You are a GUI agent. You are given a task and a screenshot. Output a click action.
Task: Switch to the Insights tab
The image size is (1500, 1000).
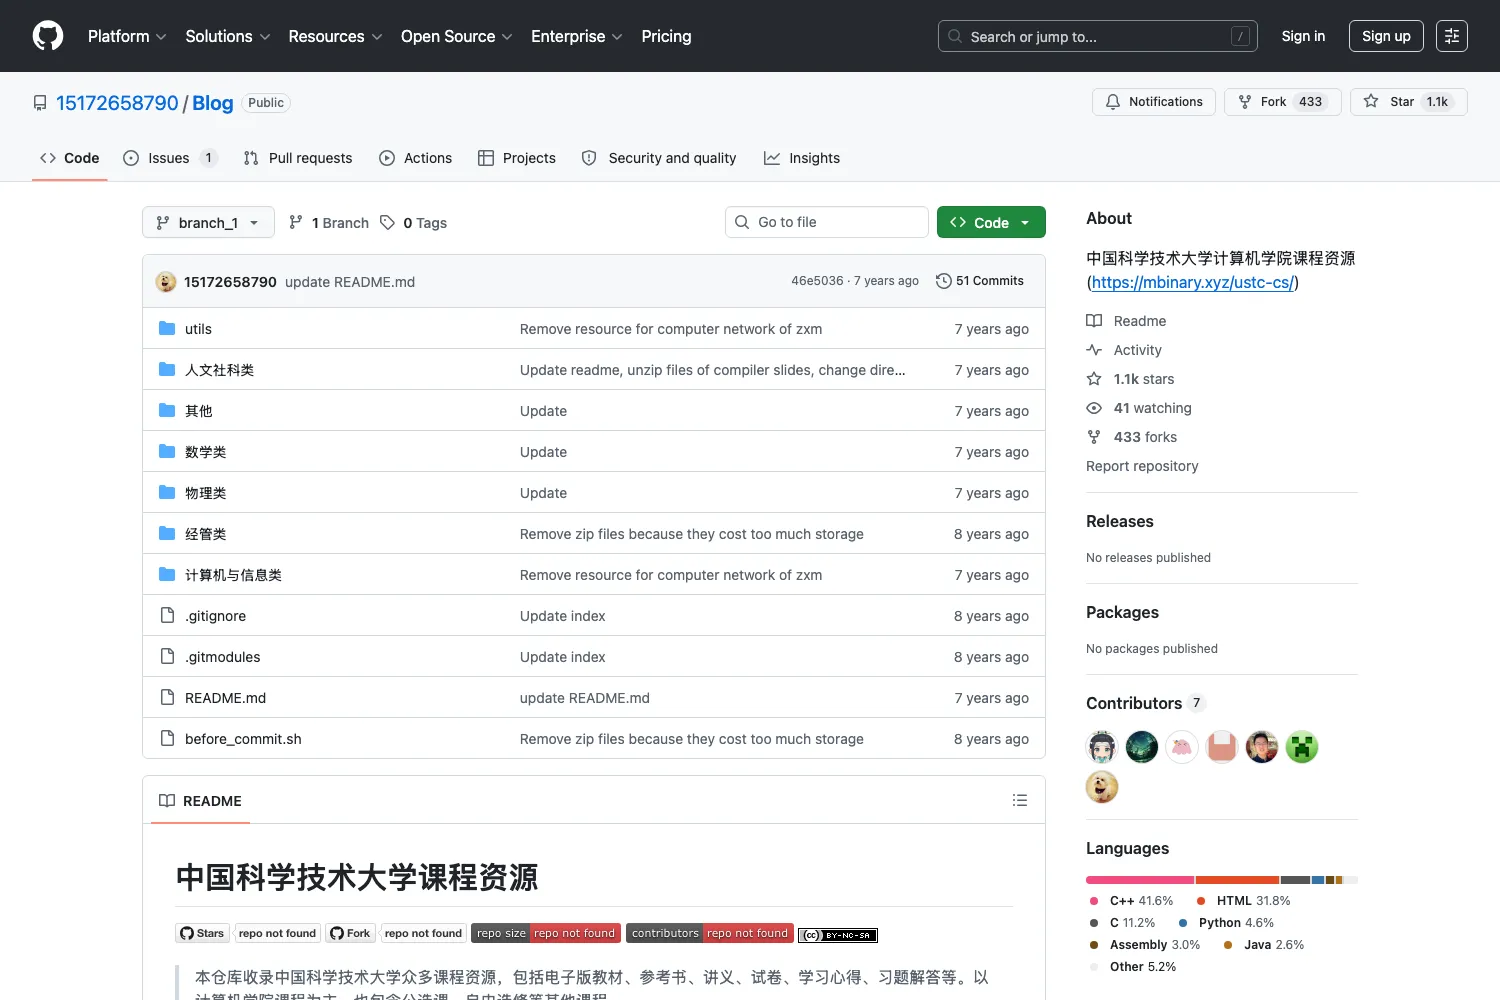(802, 158)
